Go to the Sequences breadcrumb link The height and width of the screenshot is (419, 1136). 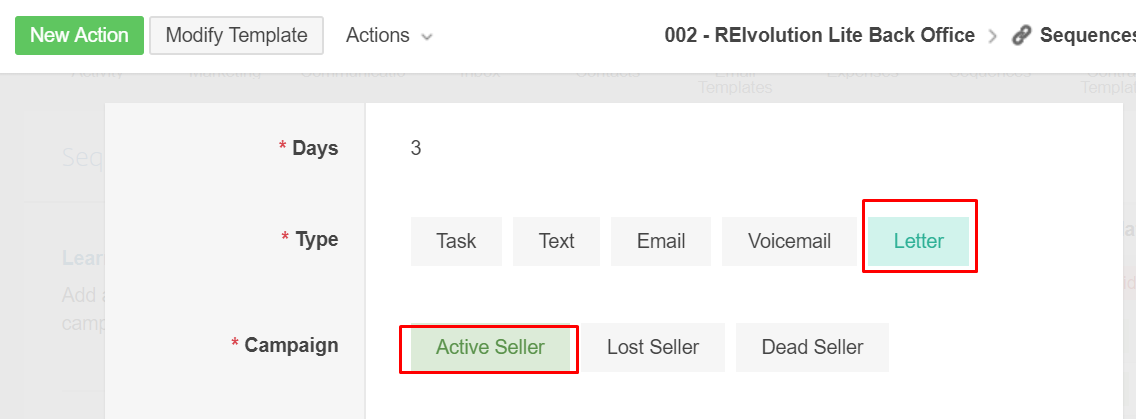coord(1087,35)
